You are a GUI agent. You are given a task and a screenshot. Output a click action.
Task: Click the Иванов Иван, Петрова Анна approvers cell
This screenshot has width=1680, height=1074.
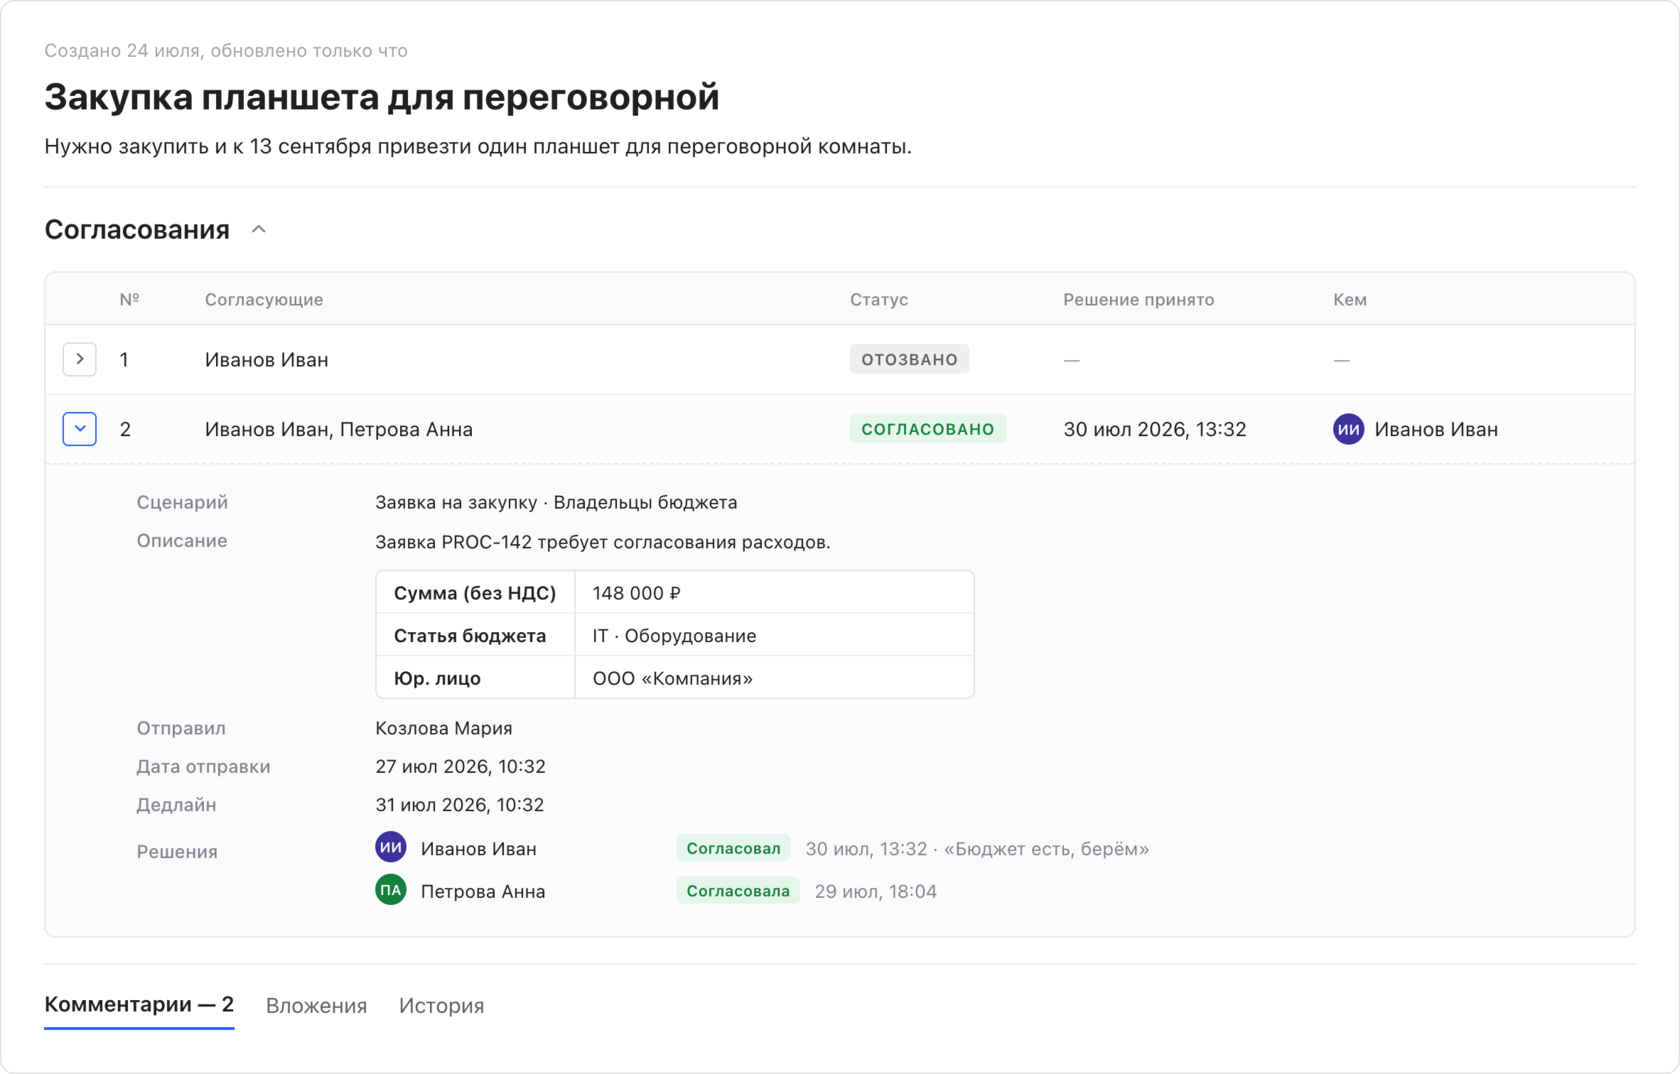click(x=339, y=429)
